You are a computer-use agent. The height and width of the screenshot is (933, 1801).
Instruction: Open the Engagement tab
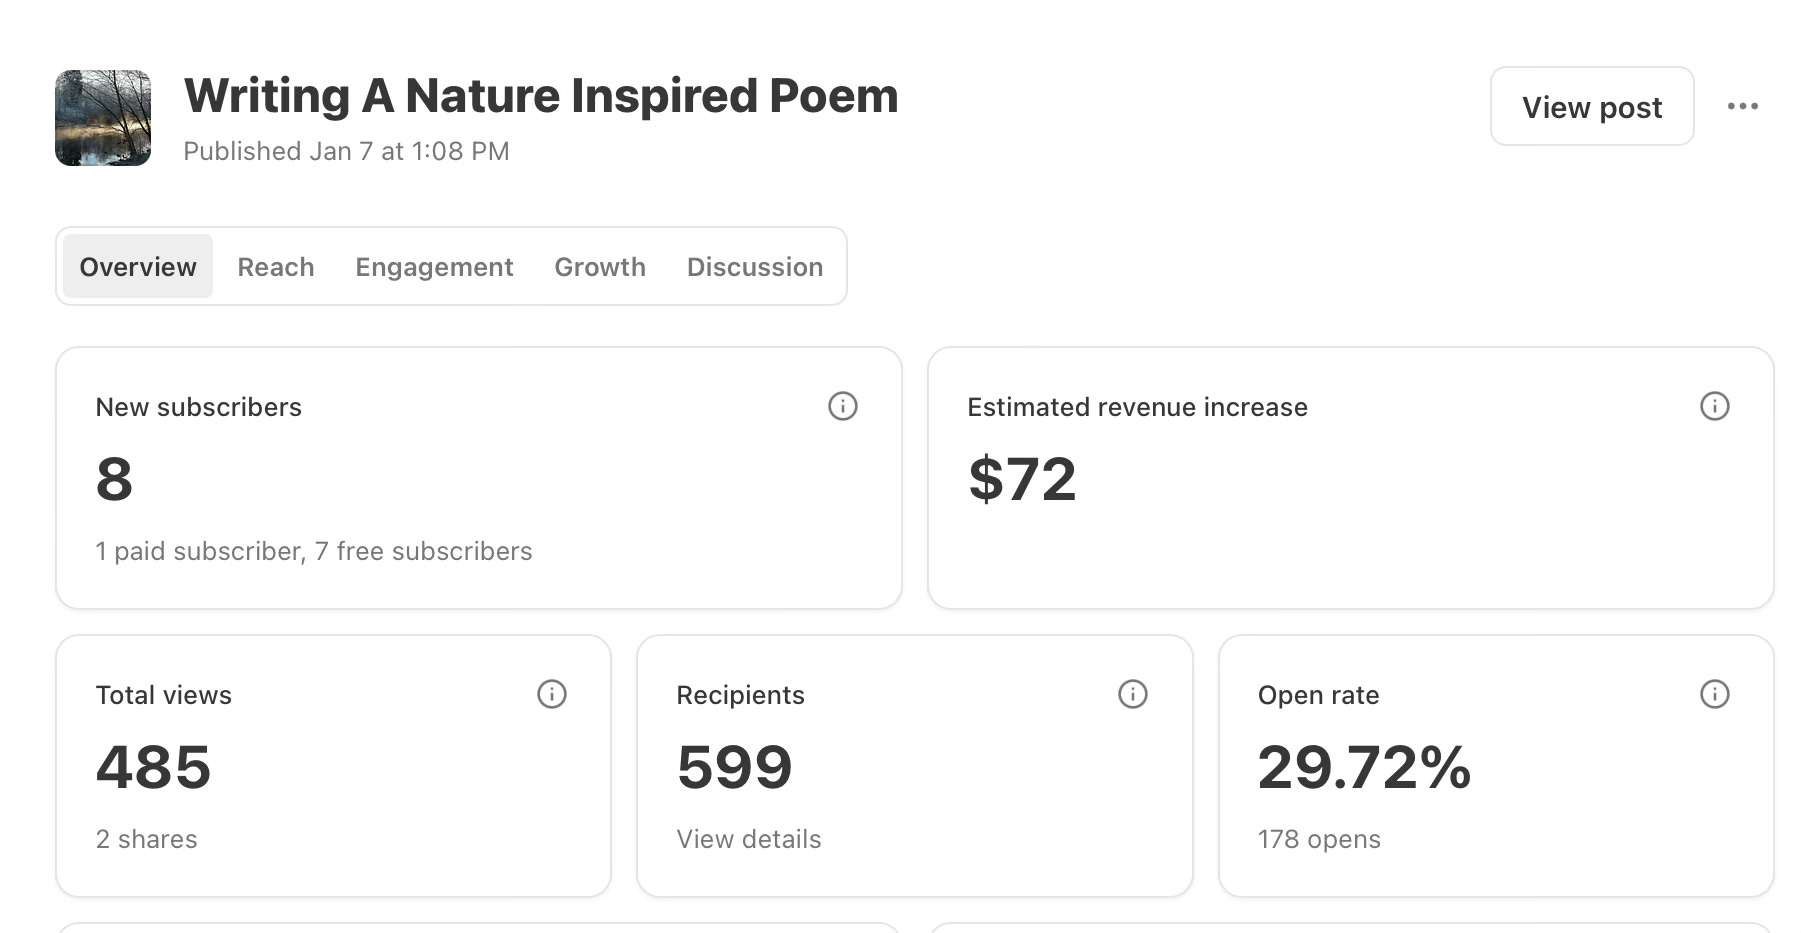(x=434, y=267)
